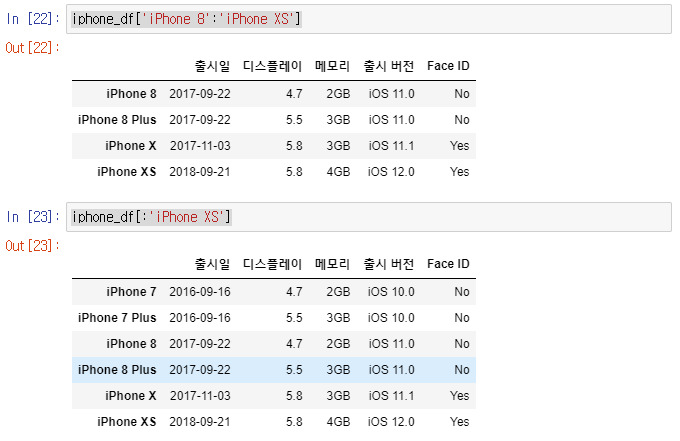Click 2016-09-16 date in iPhone 7 Plus row
Screen dimensions: 680x441
pyautogui.click(x=200, y=318)
